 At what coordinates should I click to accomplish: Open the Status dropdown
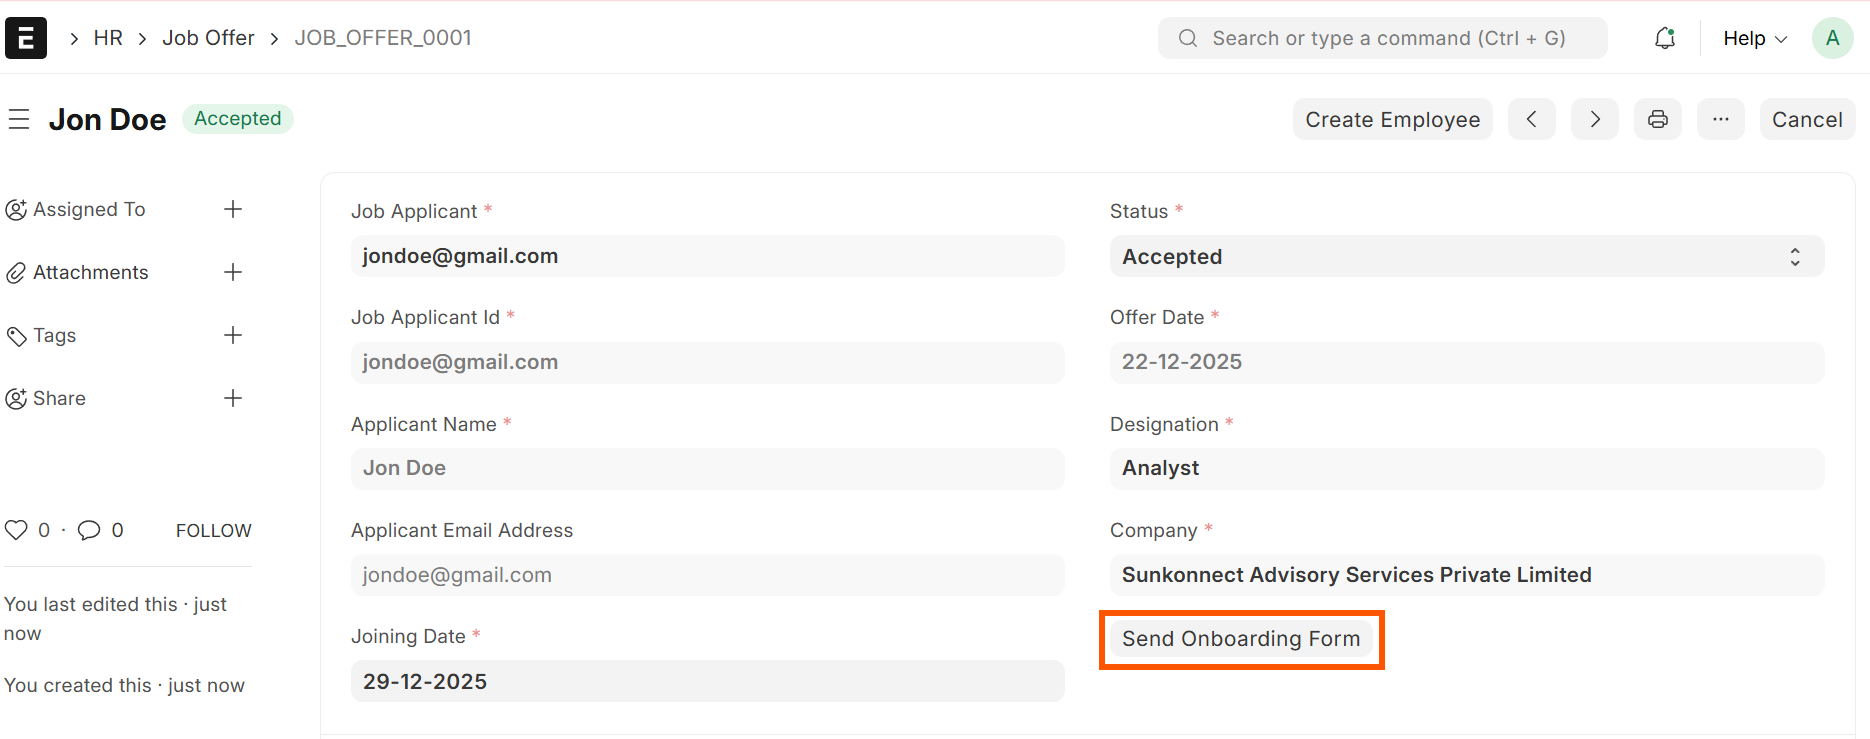pyautogui.click(x=1466, y=257)
